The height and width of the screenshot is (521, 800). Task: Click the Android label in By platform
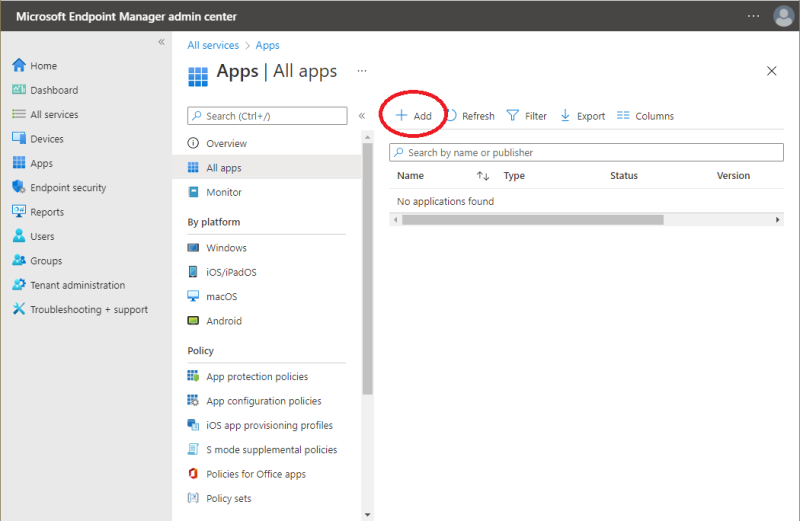[x=224, y=320]
